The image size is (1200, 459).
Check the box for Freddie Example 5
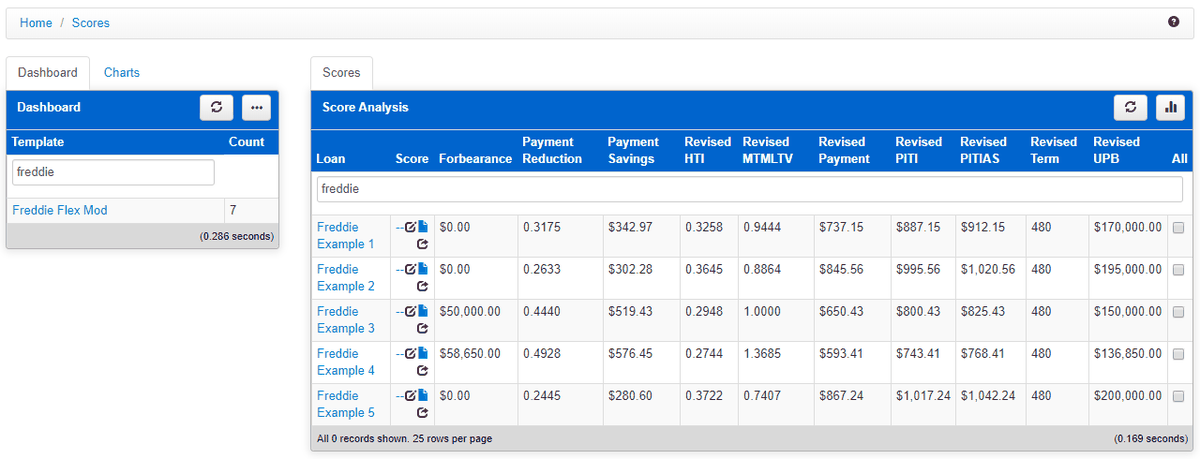point(1178,396)
